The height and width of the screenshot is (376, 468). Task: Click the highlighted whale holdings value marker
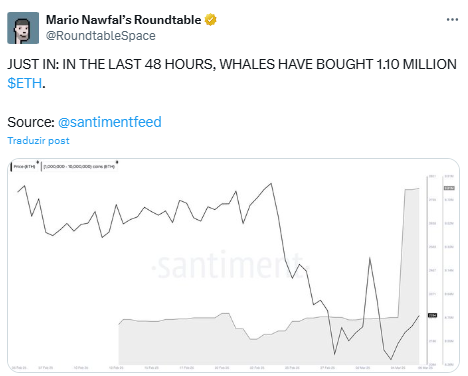449,188
